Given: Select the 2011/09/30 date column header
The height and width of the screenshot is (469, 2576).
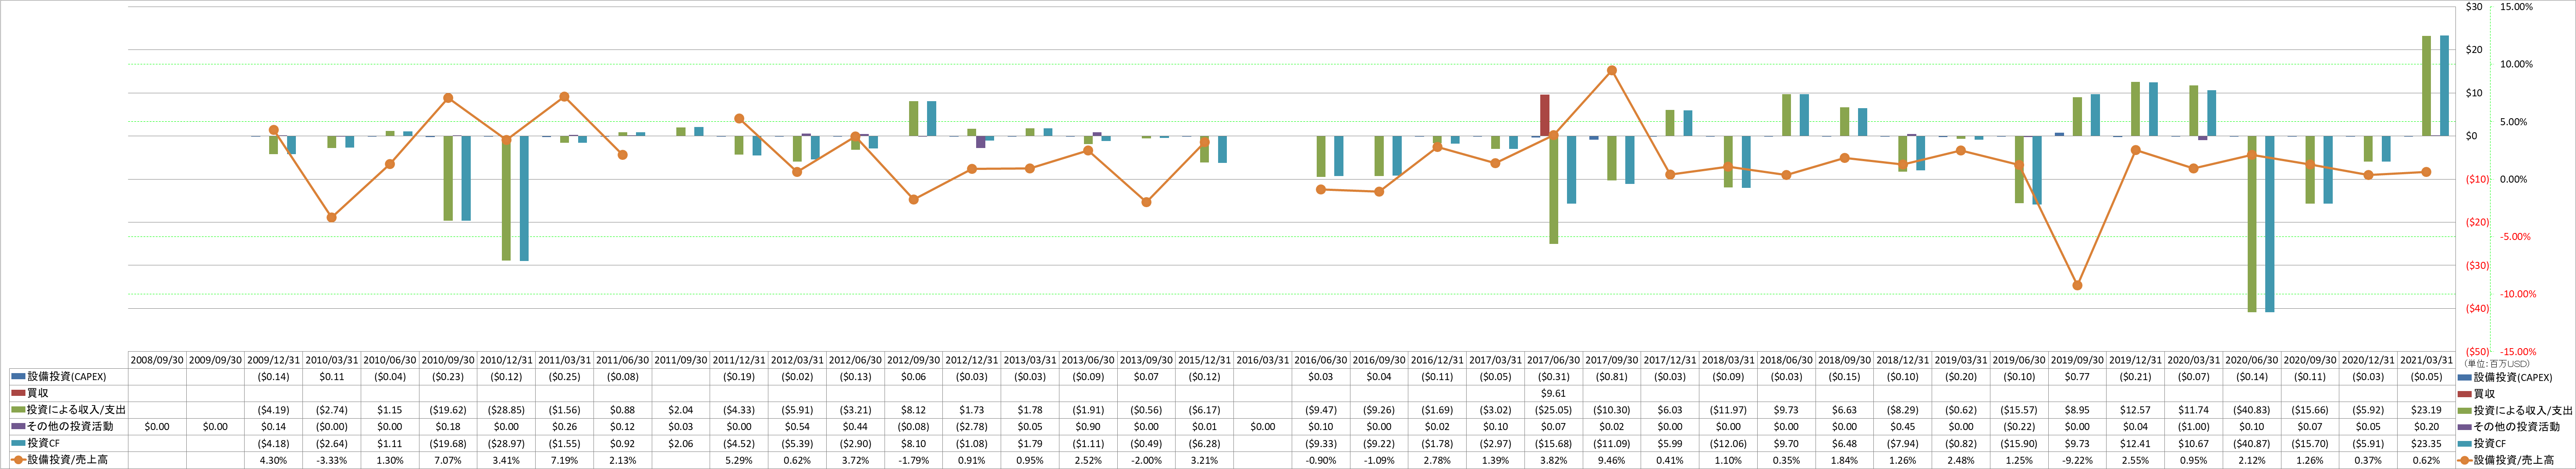Looking at the screenshot, I should [x=681, y=360].
